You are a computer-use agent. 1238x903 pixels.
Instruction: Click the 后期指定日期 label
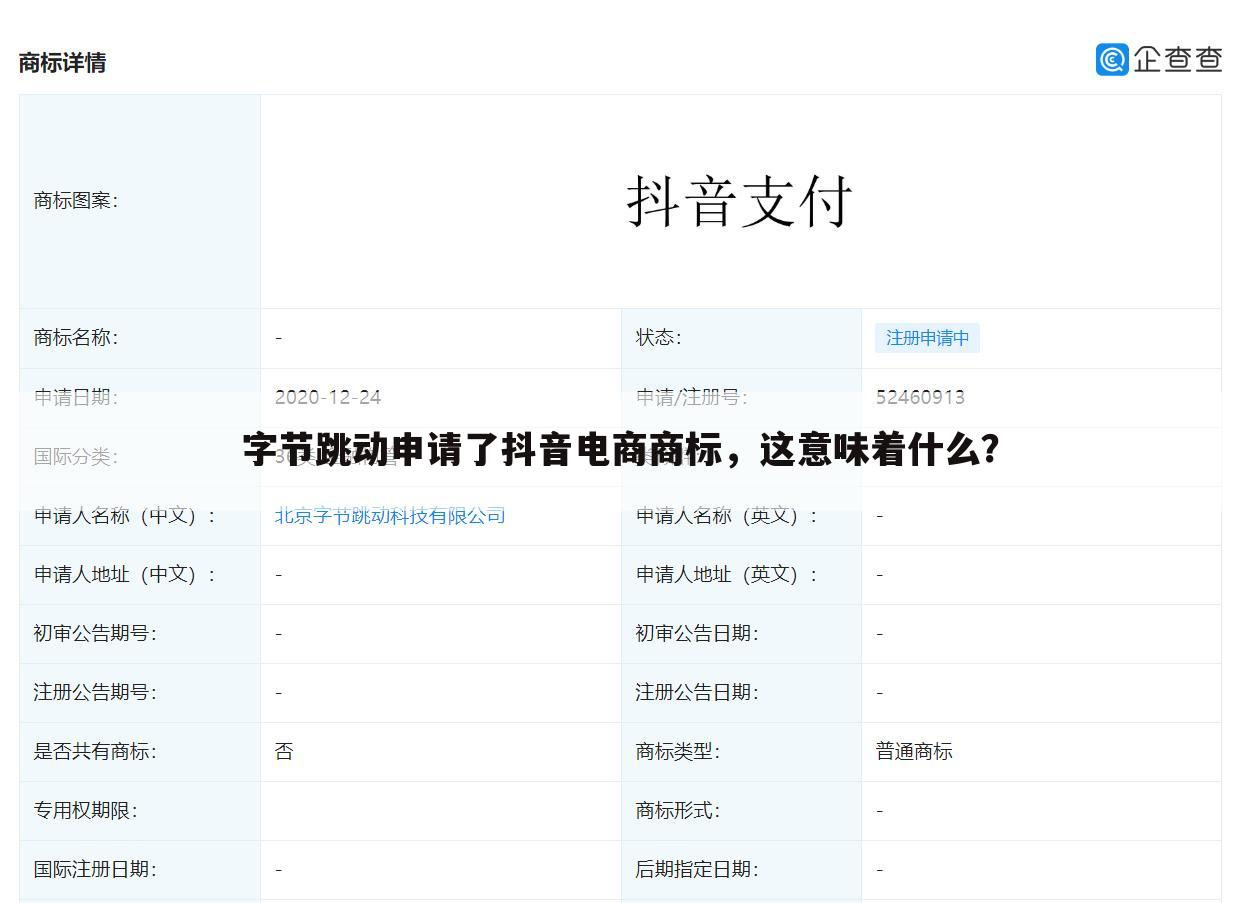(x=697, y=870)
